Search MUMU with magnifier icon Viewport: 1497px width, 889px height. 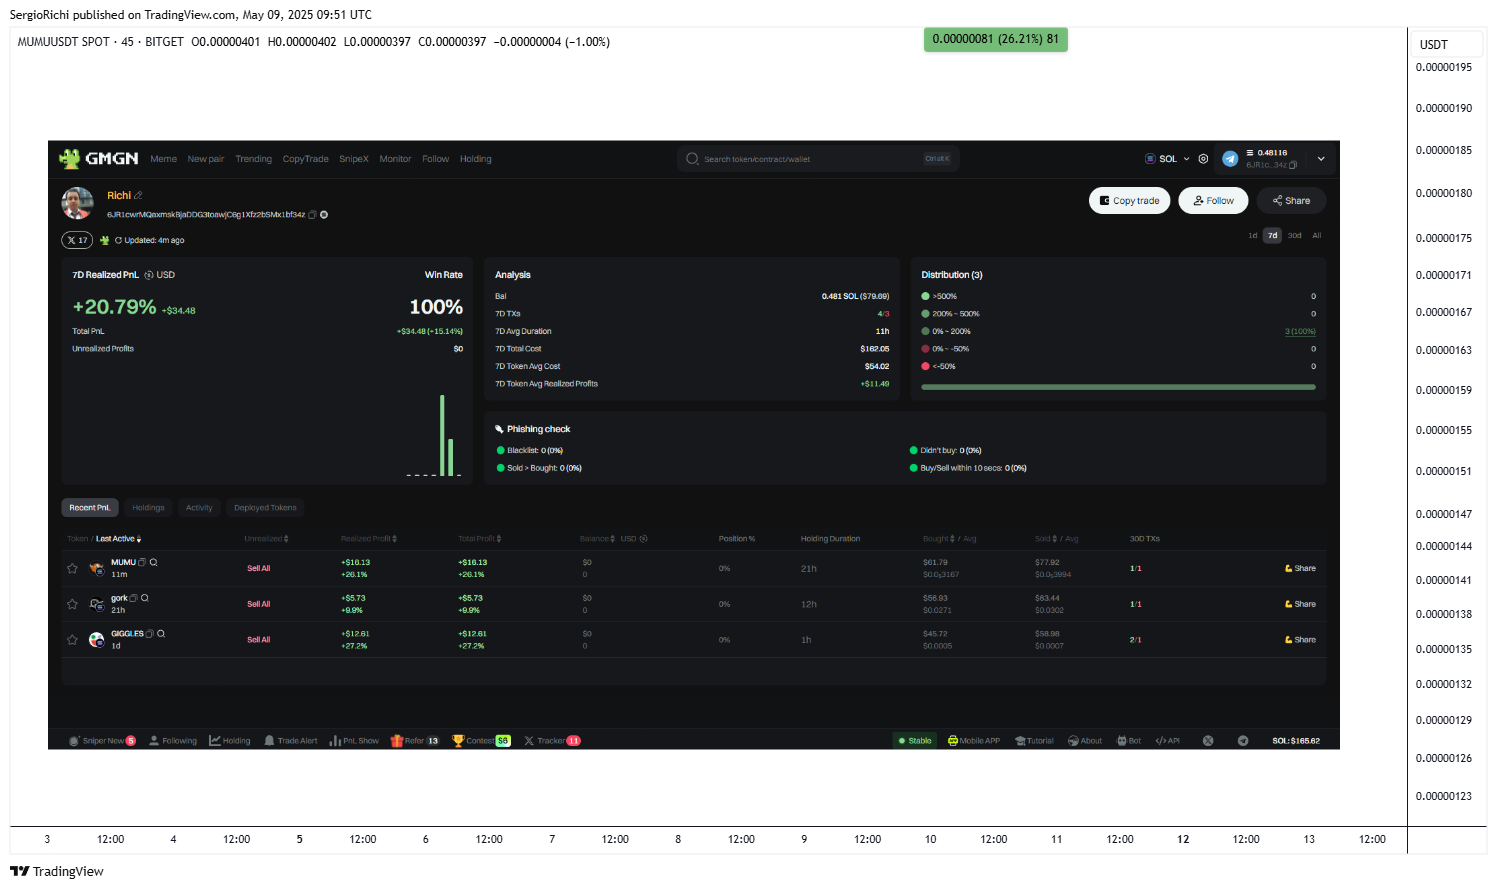pos(153,562)
